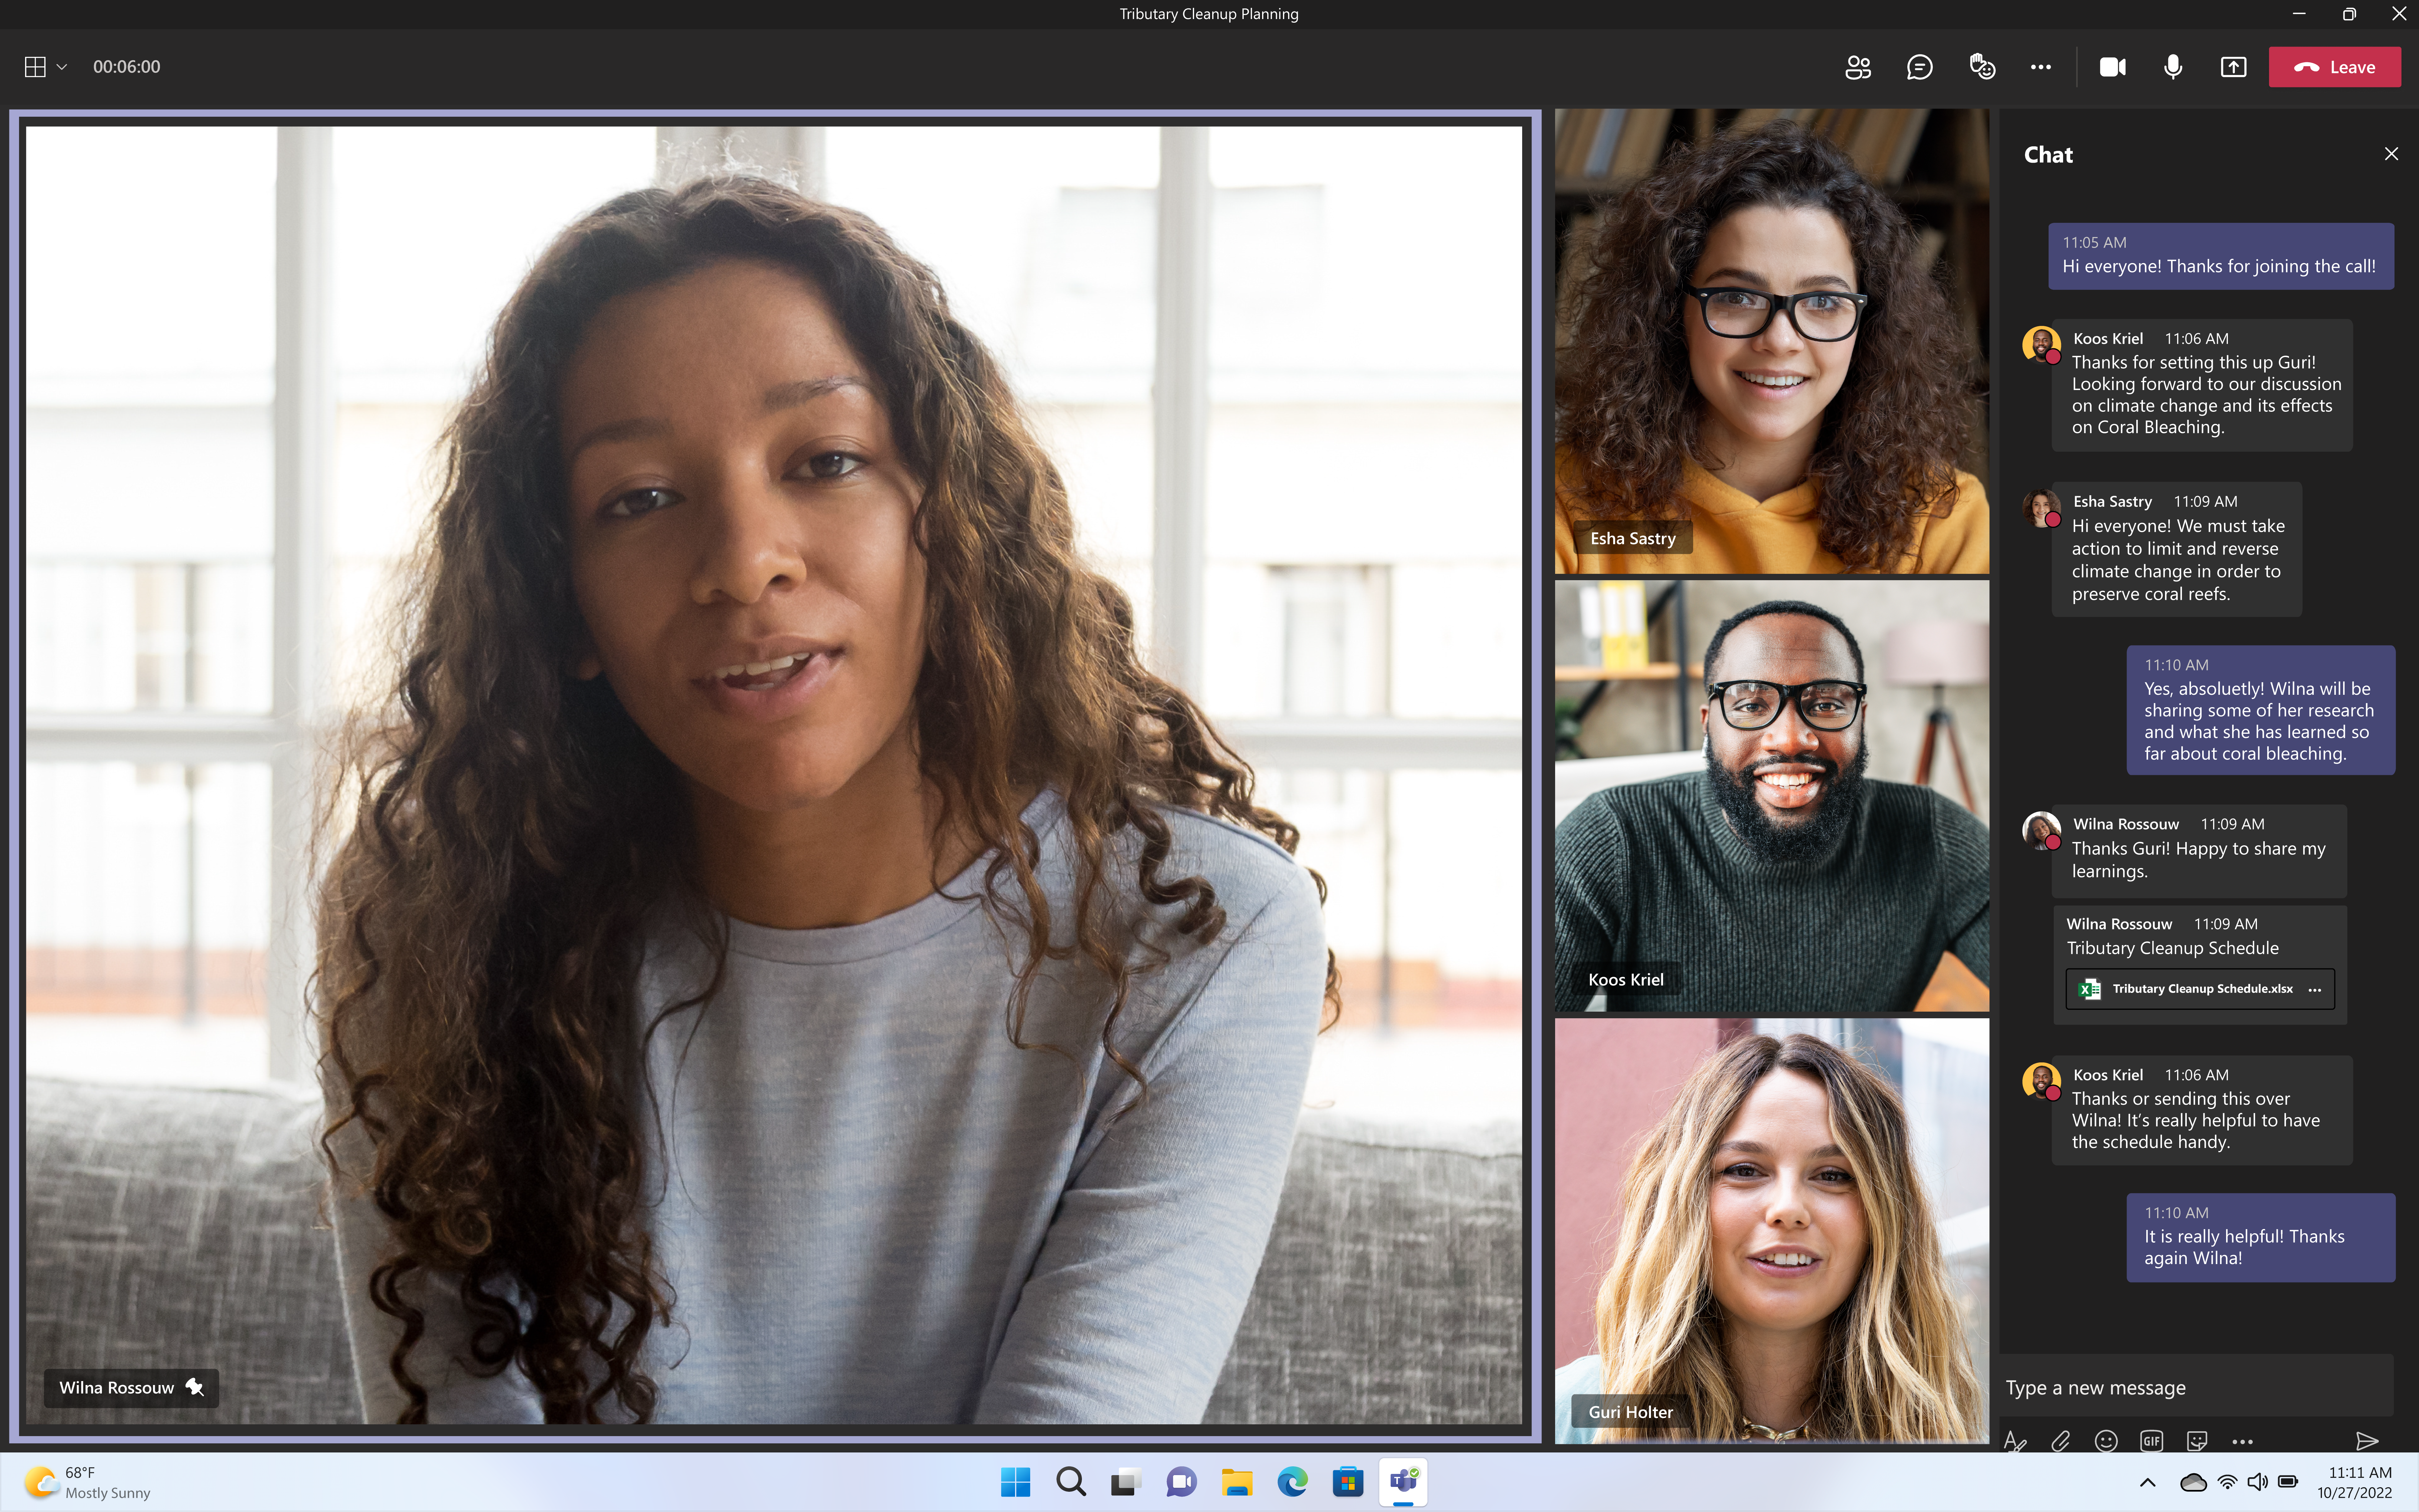Open More actions ellipsis in meeting toolbar
This screenshot has height=1512, width=2419.
(x=2041, y=67)
